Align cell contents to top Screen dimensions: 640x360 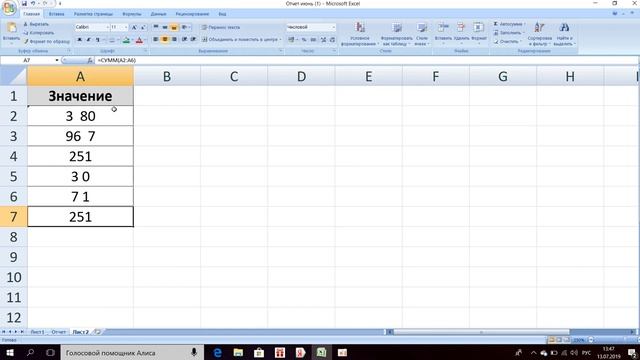[x=156, y=27]
